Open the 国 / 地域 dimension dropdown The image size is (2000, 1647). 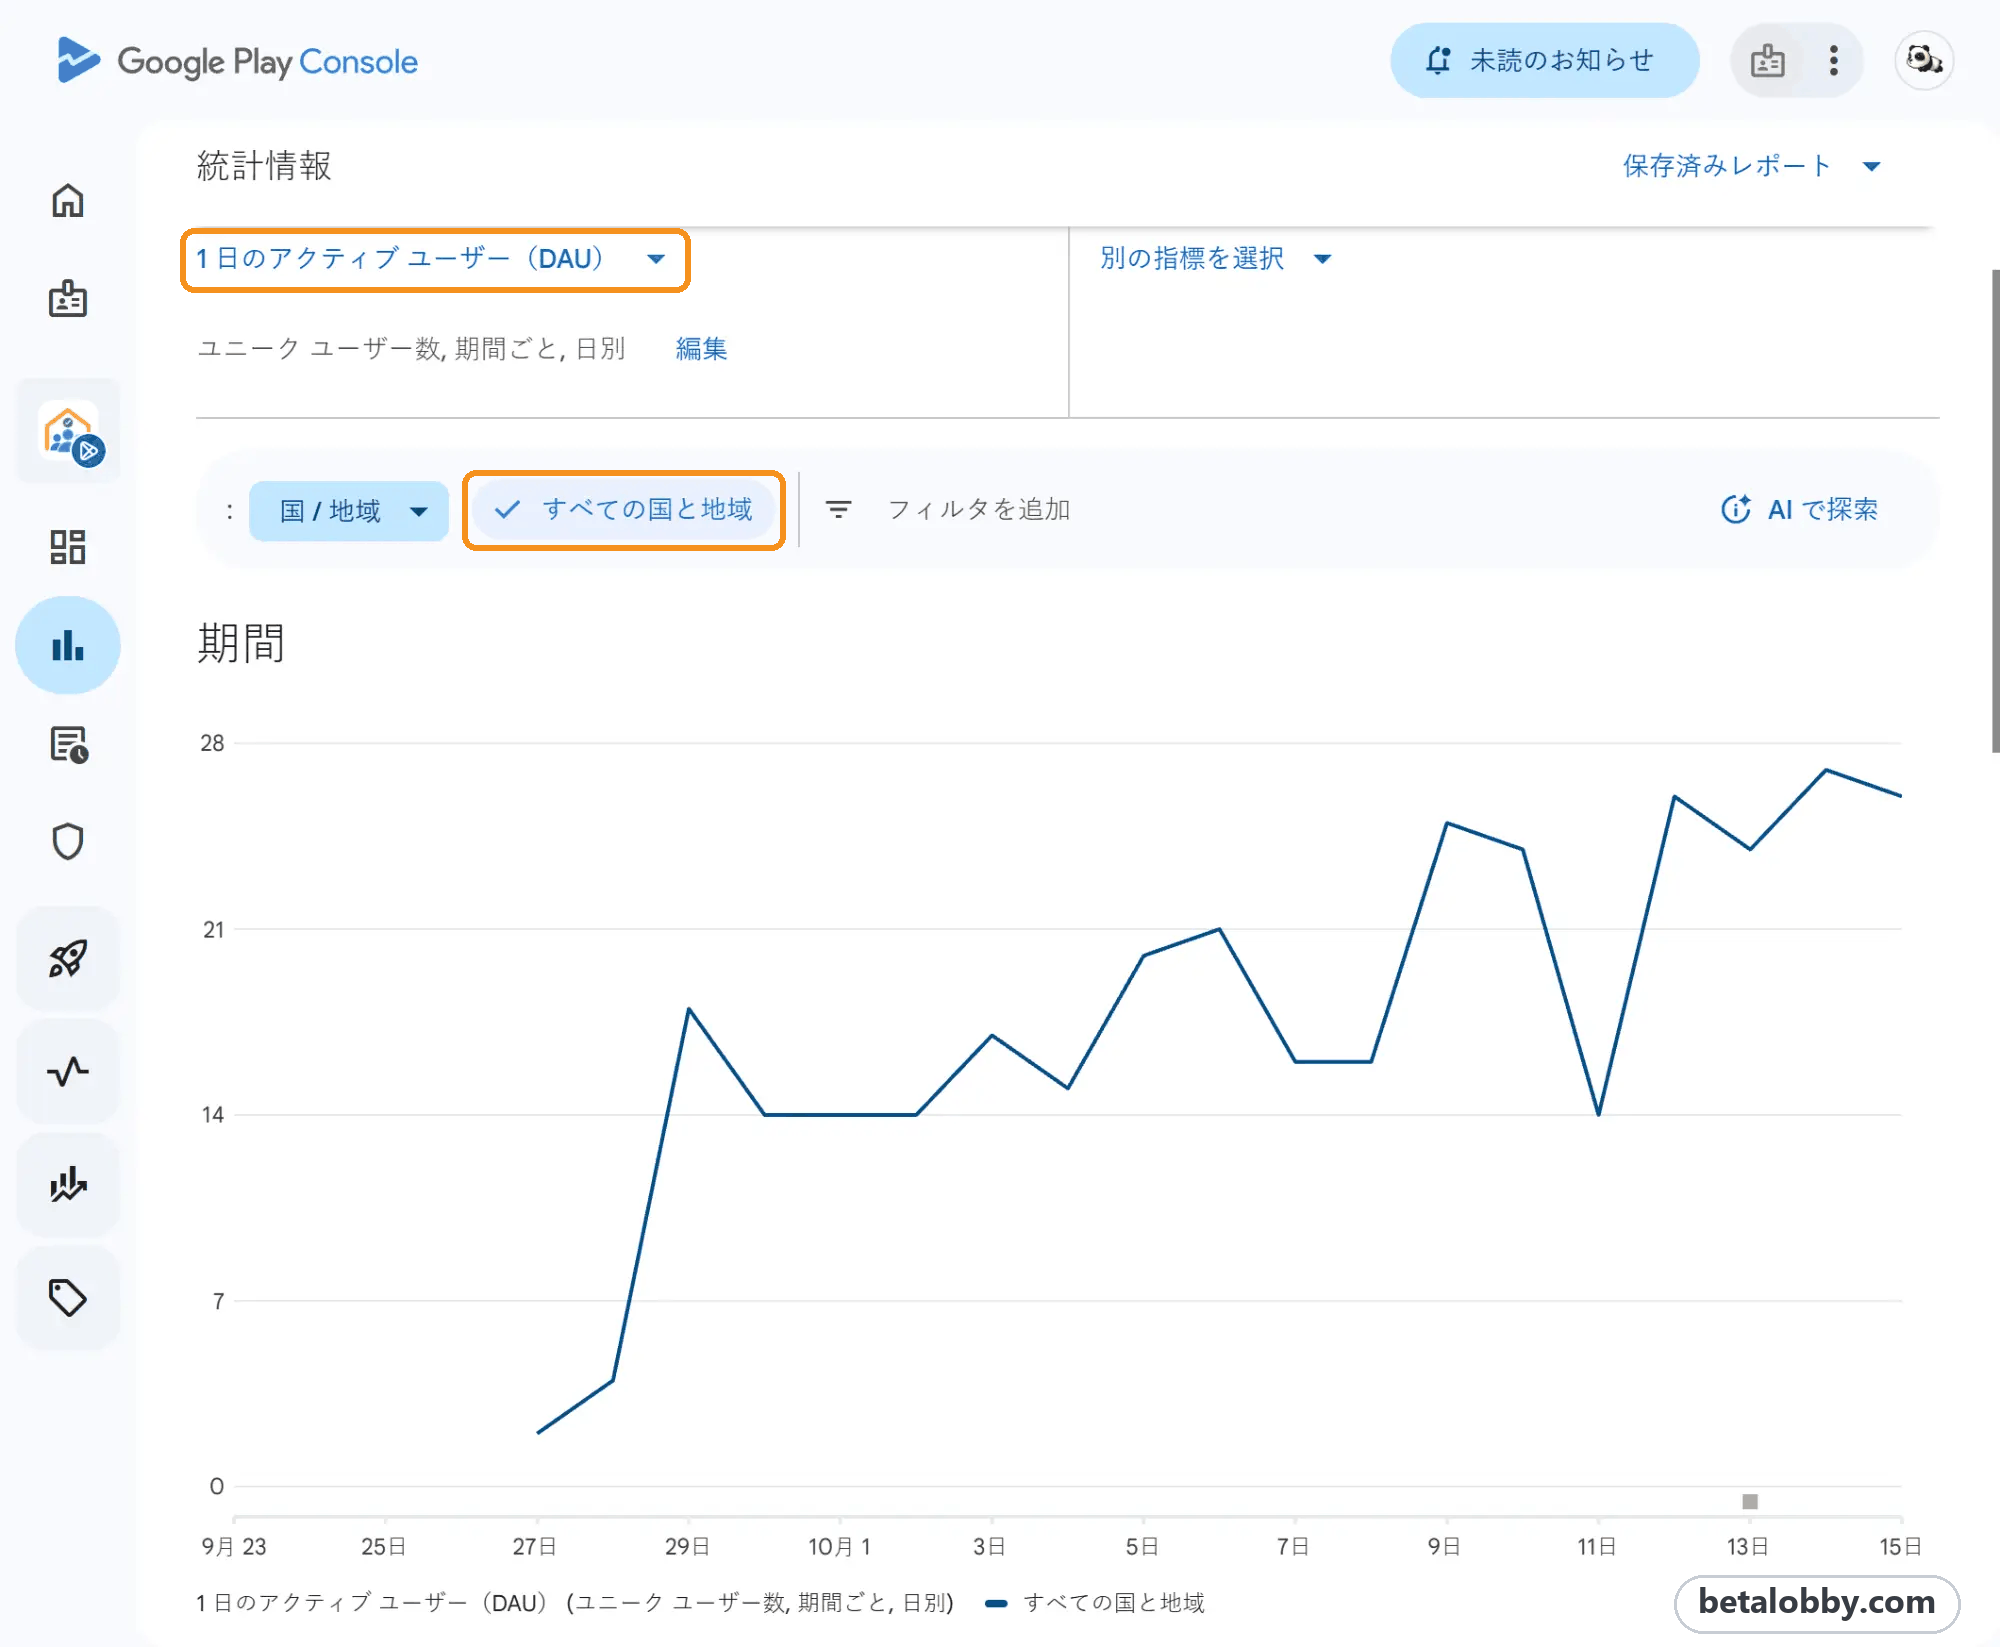coord(349,511)
